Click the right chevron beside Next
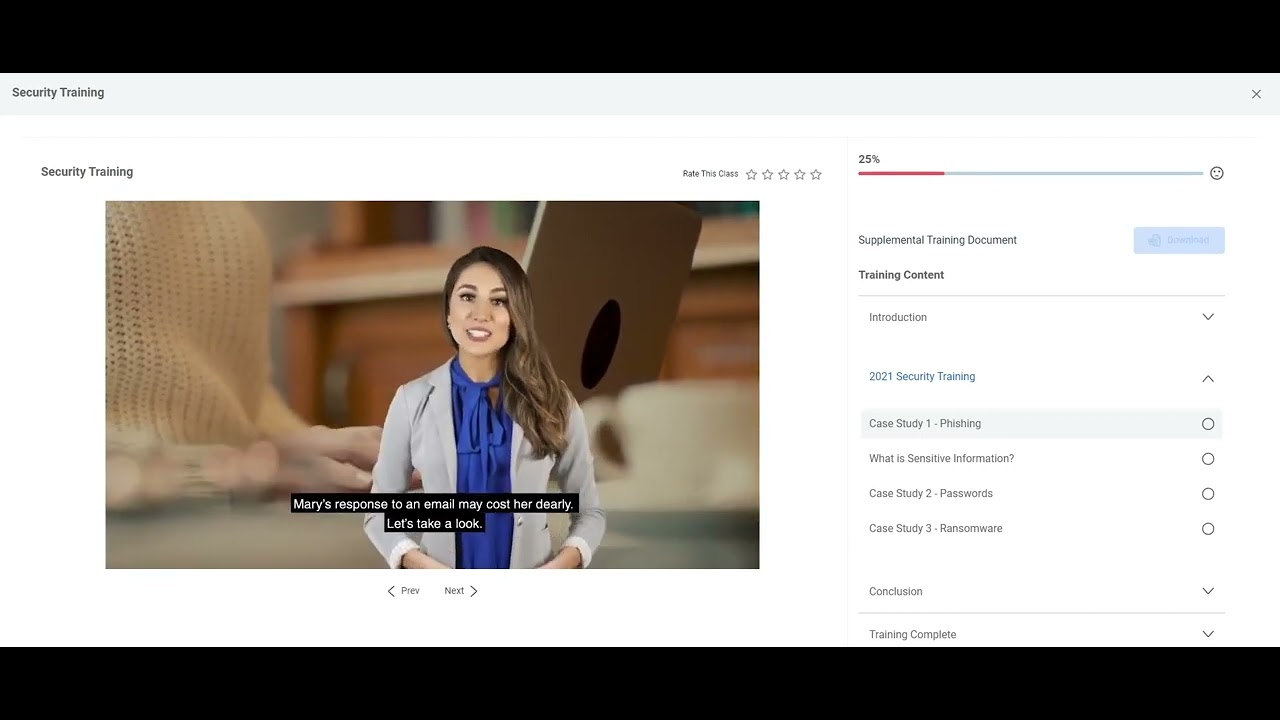 pyautogui.click(x=474, y=591)
